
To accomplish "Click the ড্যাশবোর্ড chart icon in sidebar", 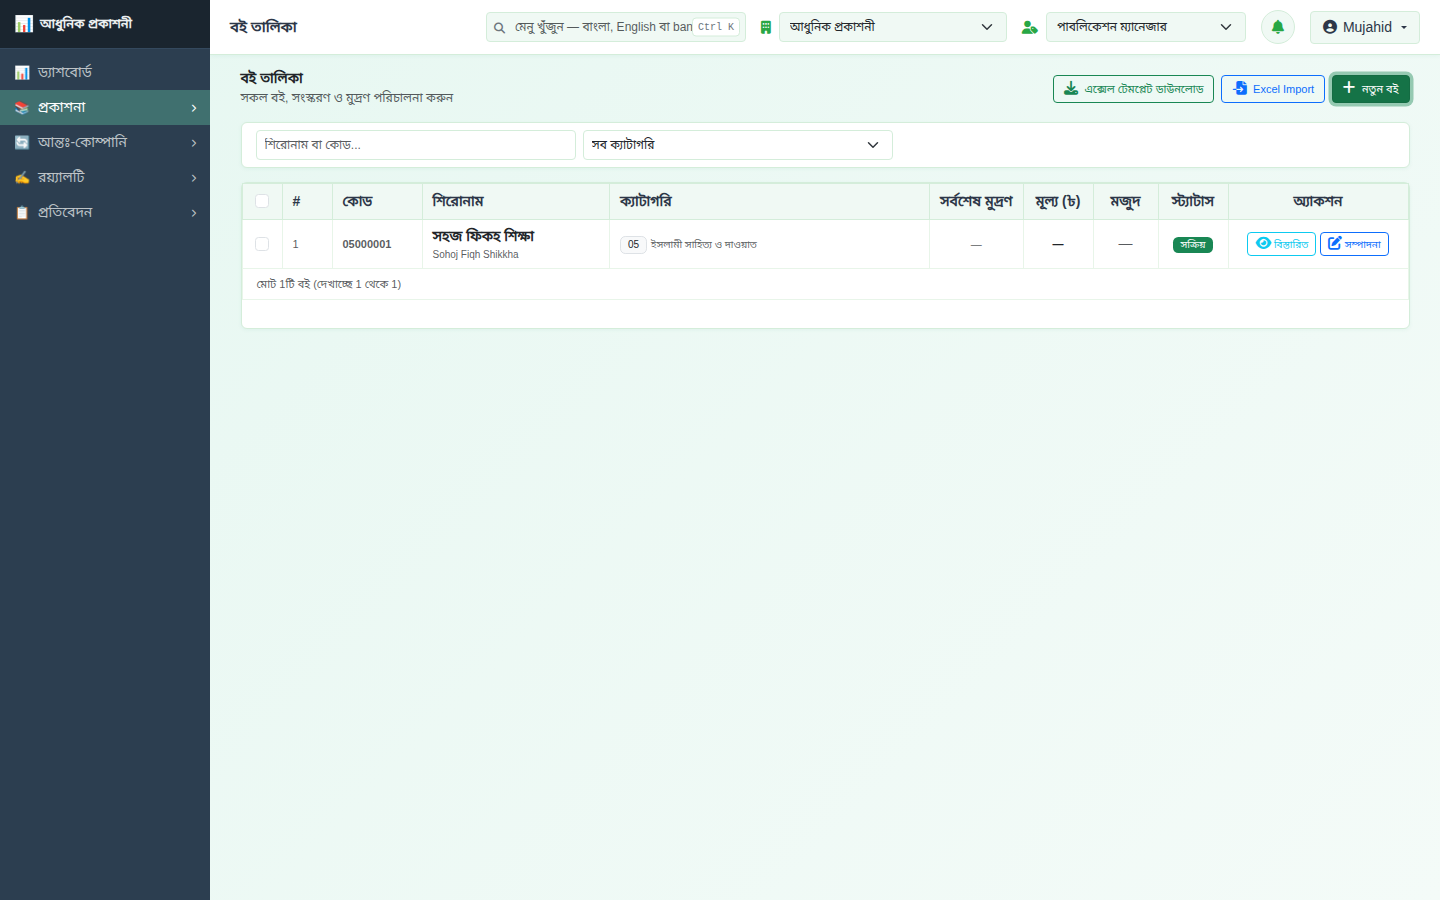I will (22, 73).
